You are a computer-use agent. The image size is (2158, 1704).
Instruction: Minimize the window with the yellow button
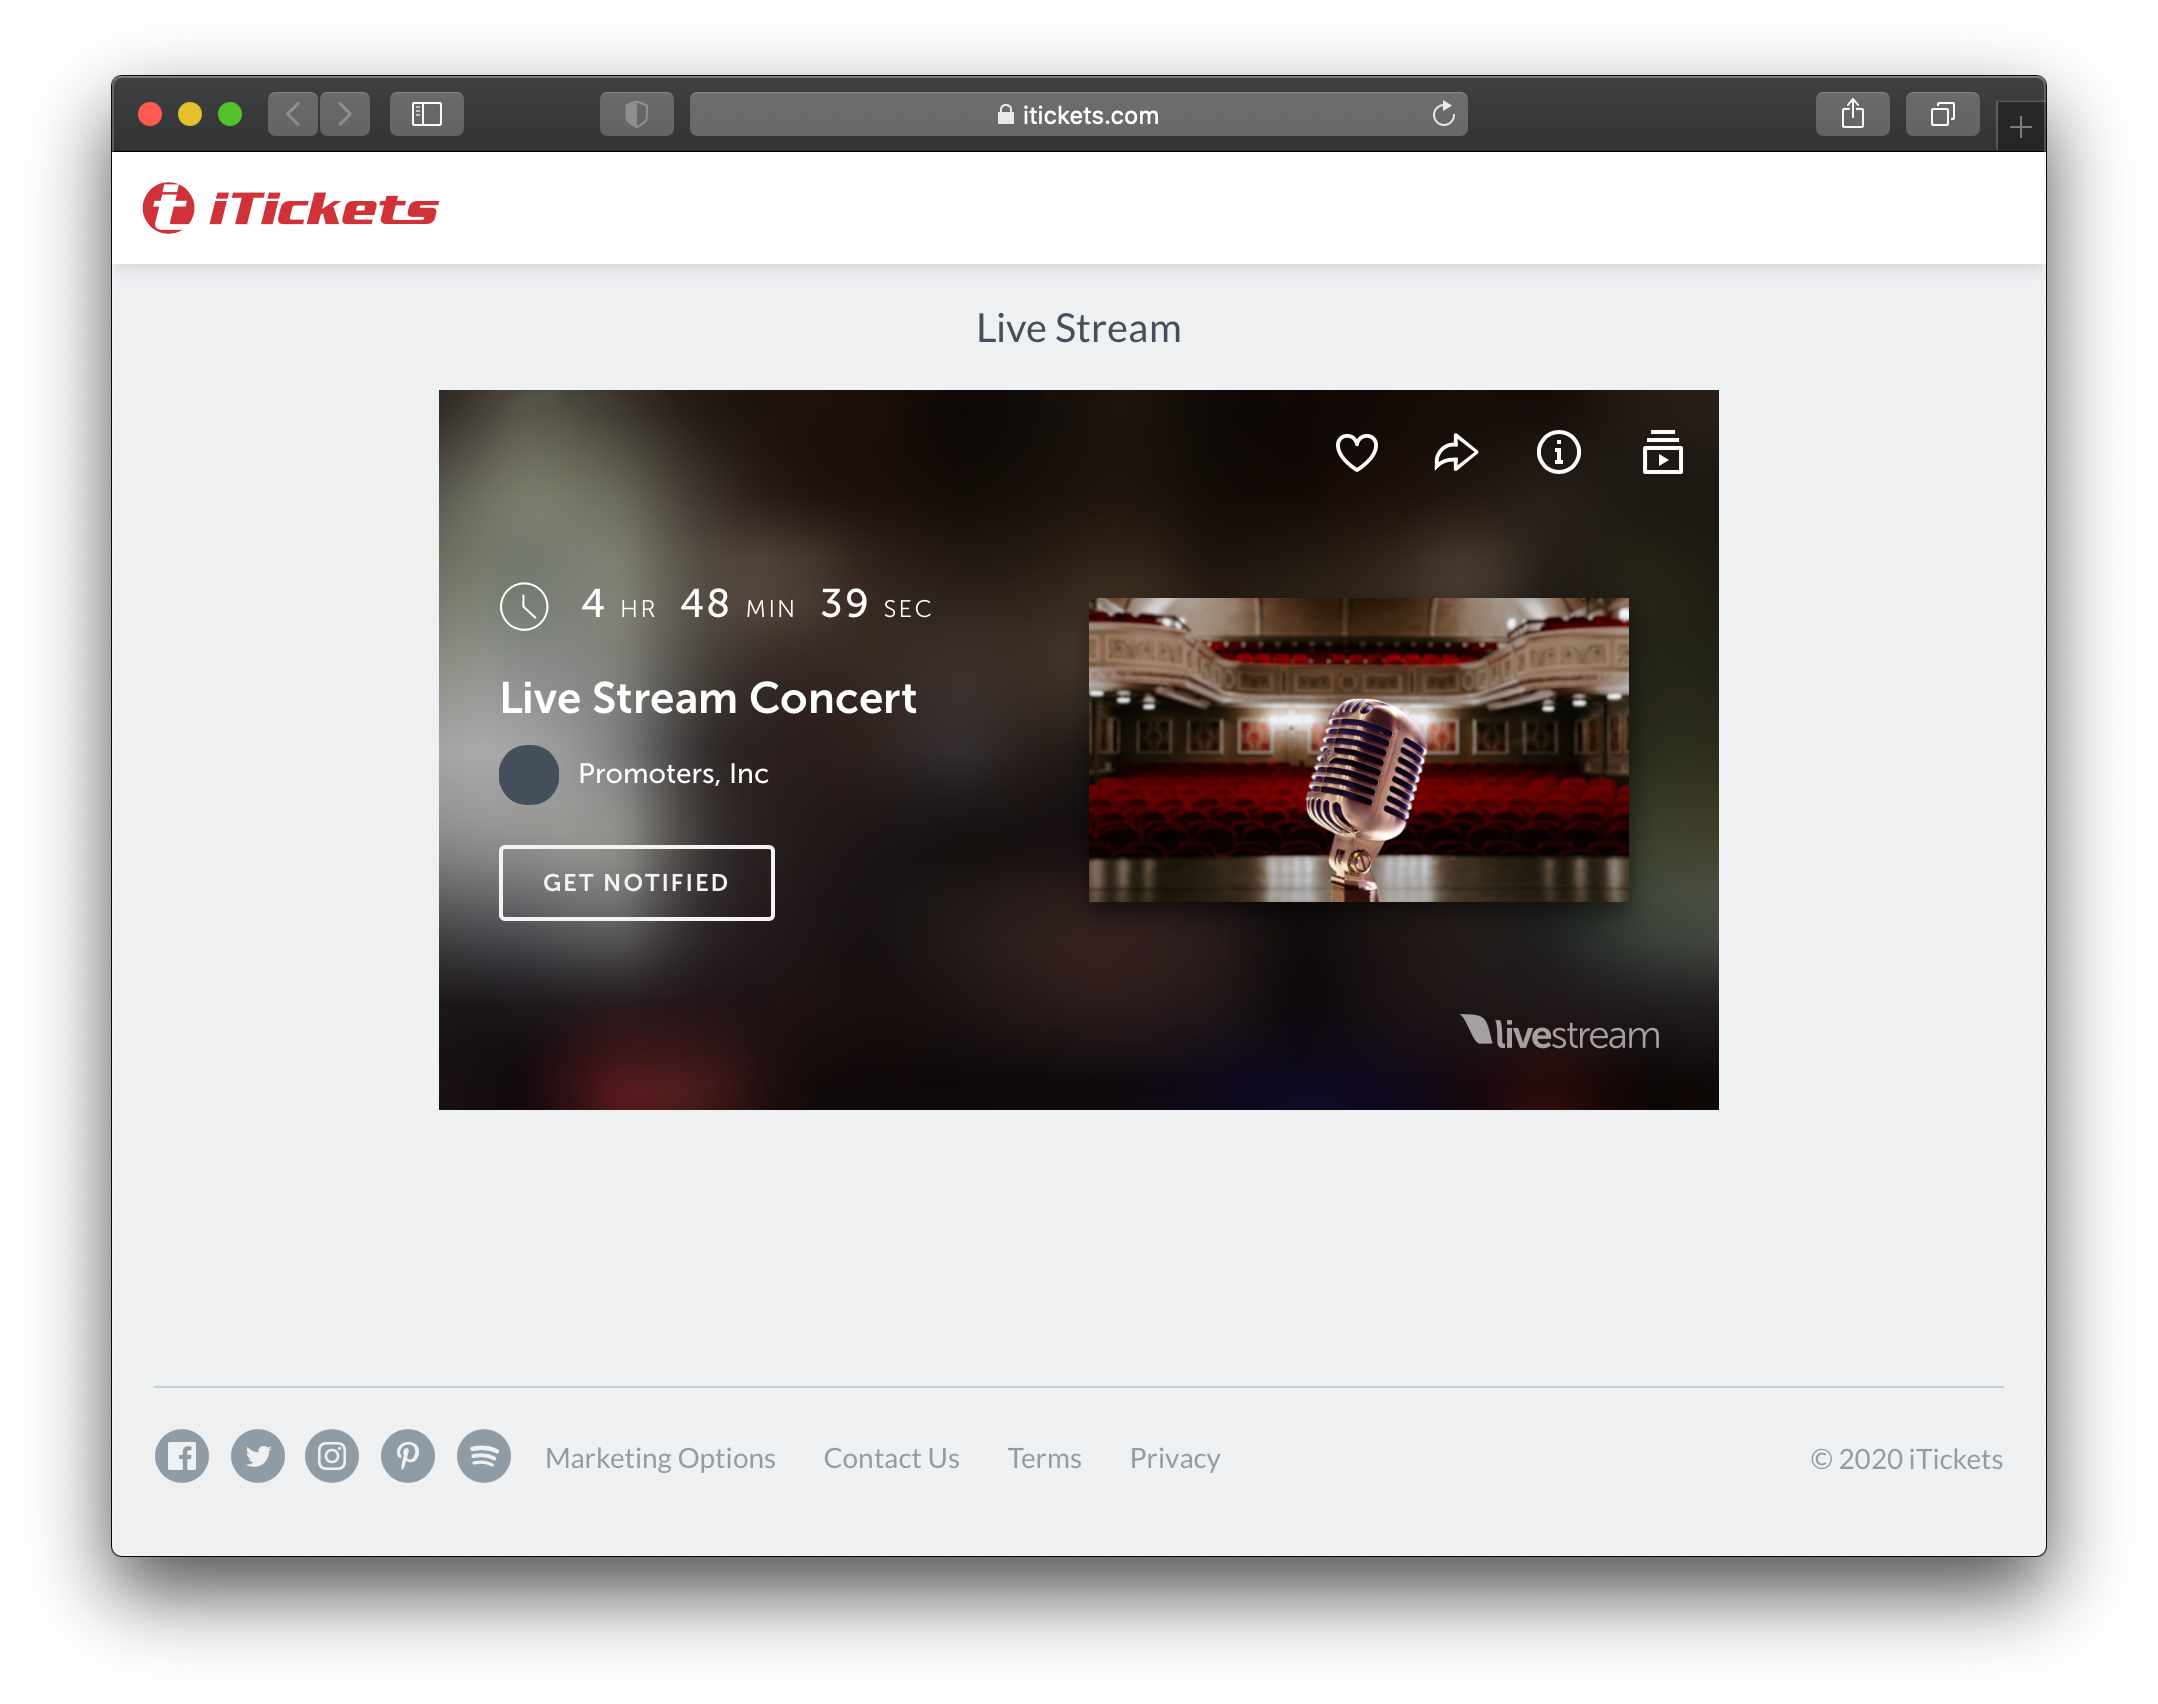tap(190, 114)
